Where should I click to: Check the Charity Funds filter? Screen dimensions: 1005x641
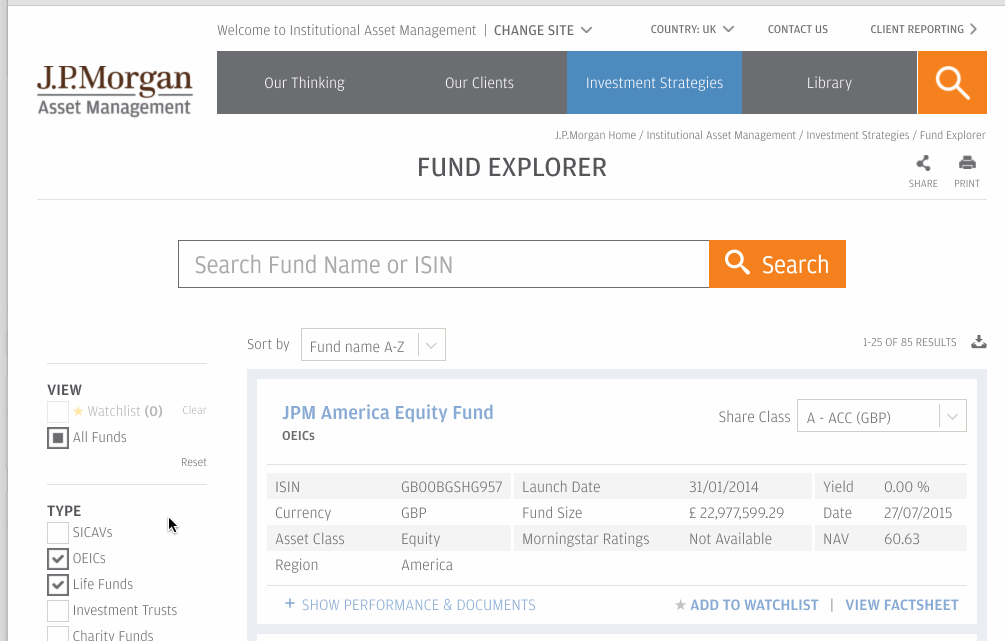click(x=58, y=633)
